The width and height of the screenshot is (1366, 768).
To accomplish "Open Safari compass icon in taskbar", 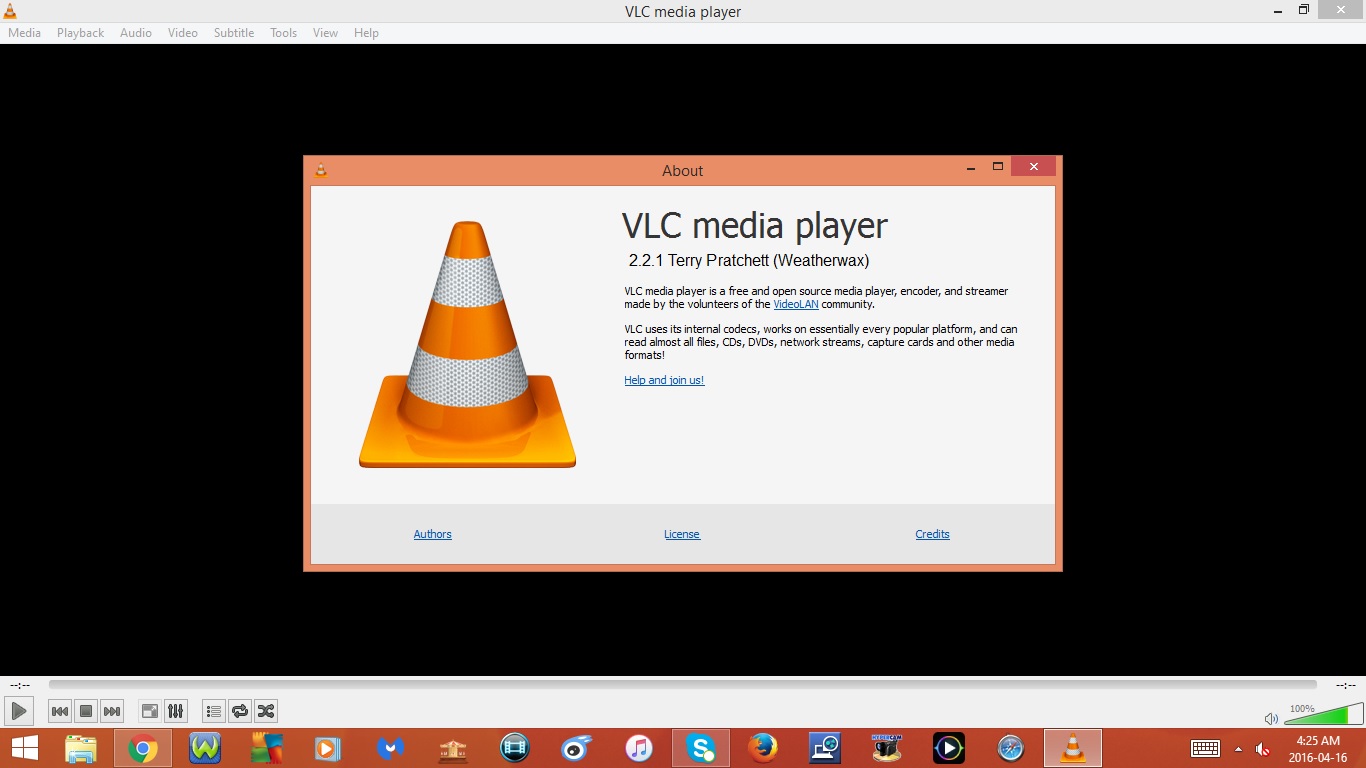I will pyautogui.click(x=1011, y=748).
